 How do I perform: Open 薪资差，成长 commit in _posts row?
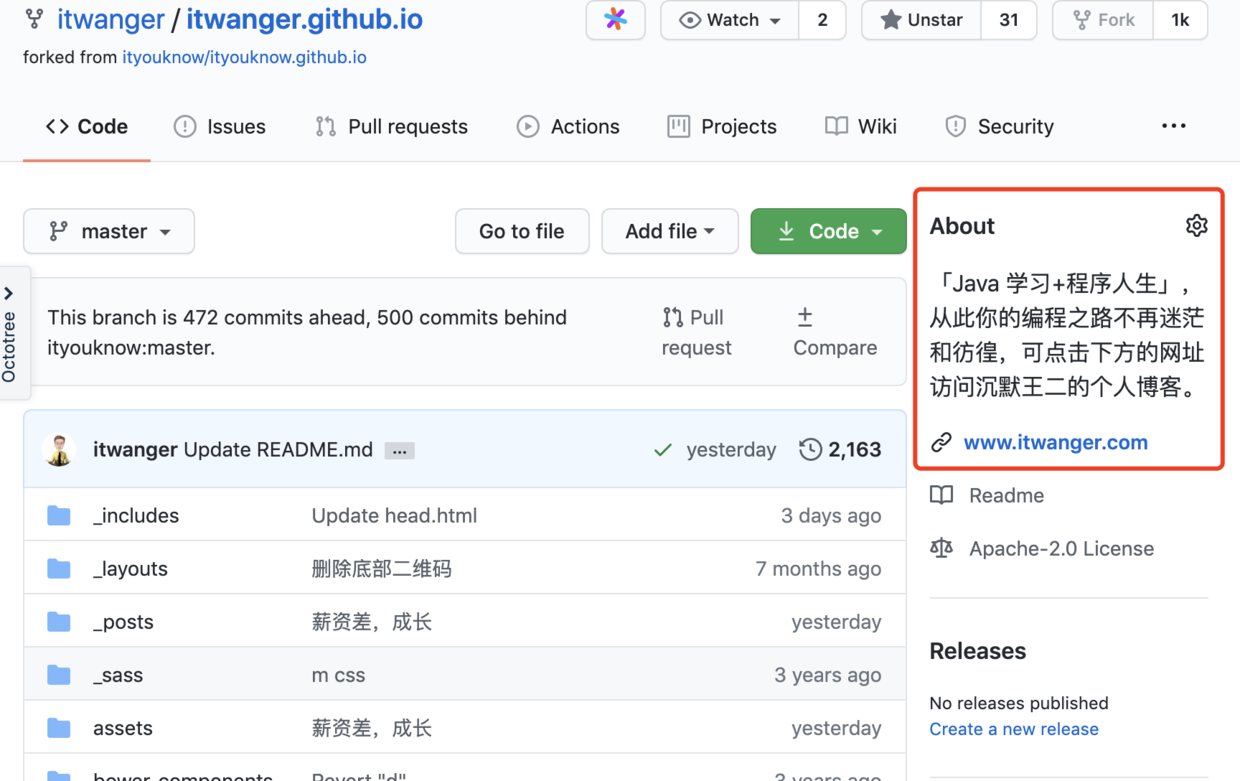(372, 622)
